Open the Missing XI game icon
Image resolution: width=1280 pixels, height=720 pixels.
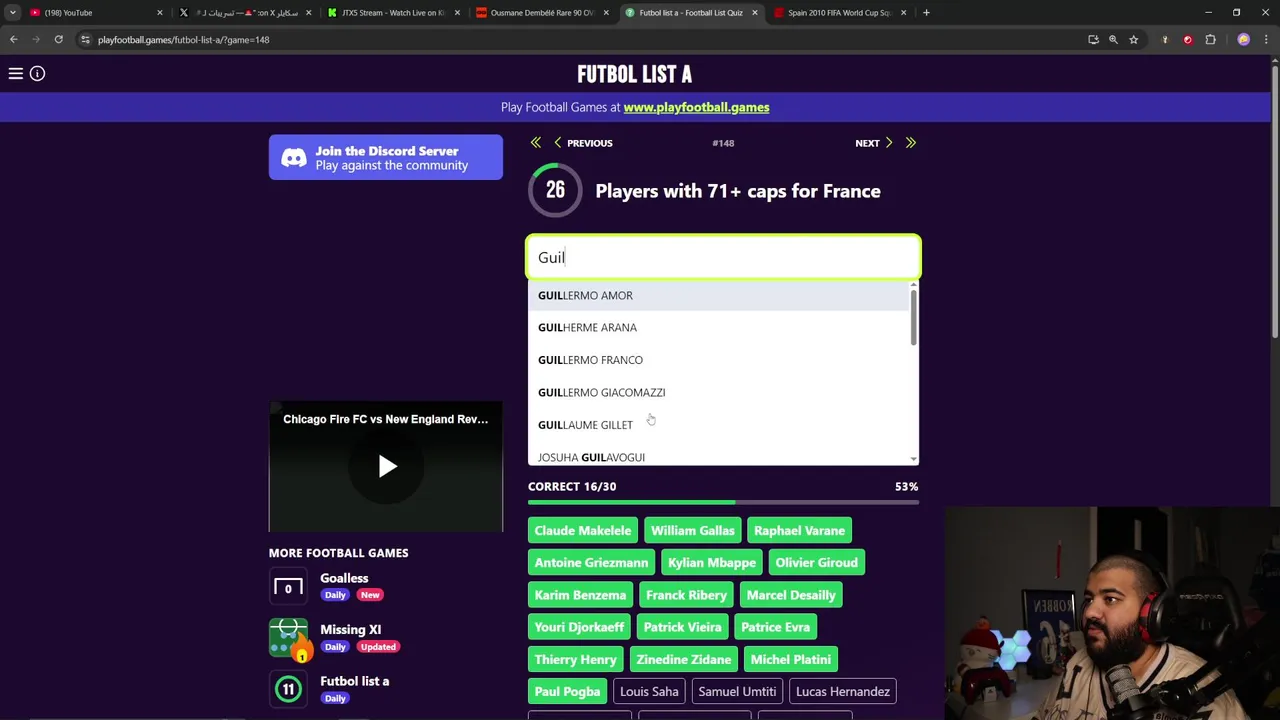288,638
